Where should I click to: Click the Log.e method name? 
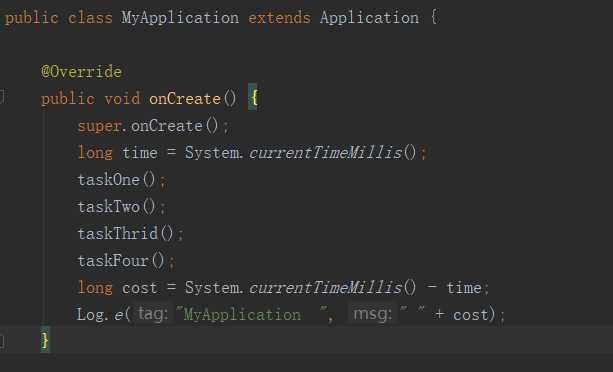[119, 315]
